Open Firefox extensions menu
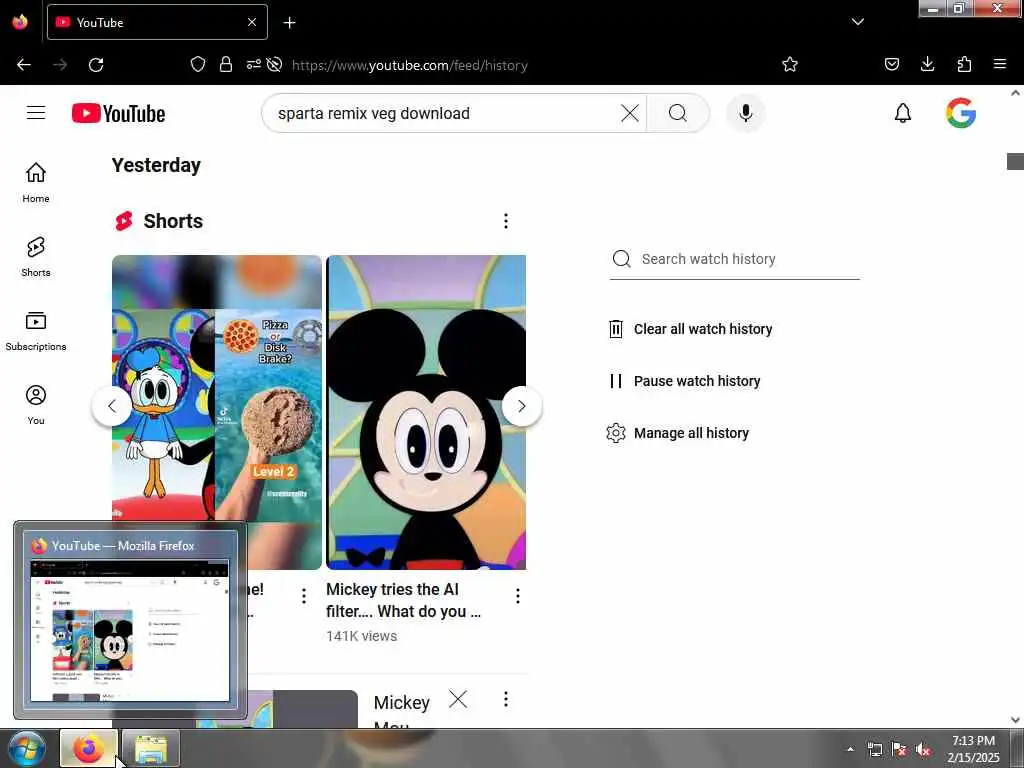 (964, 64)
